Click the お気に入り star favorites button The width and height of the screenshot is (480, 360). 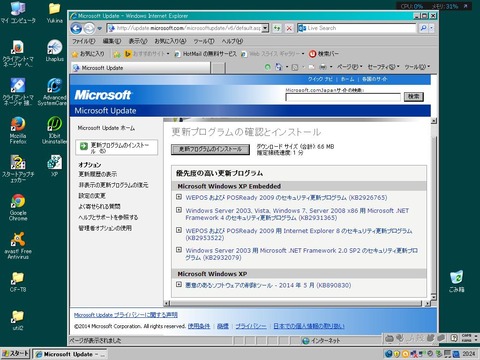(88, 54)
